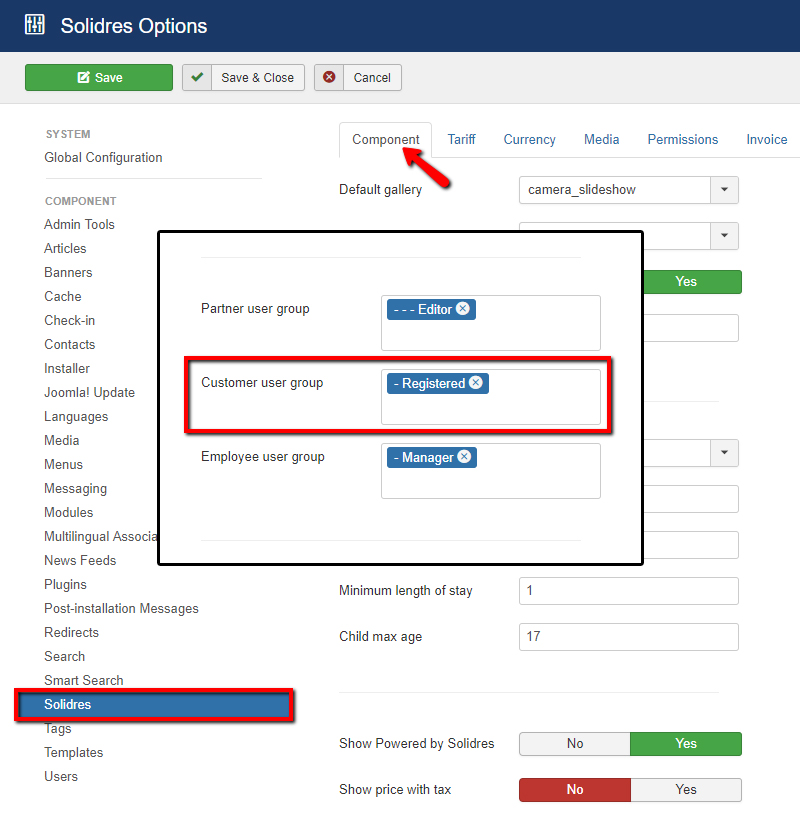Open the dropdown above Minimum length of stay
The height and width of the screenshot is (815, 800).
724,453
